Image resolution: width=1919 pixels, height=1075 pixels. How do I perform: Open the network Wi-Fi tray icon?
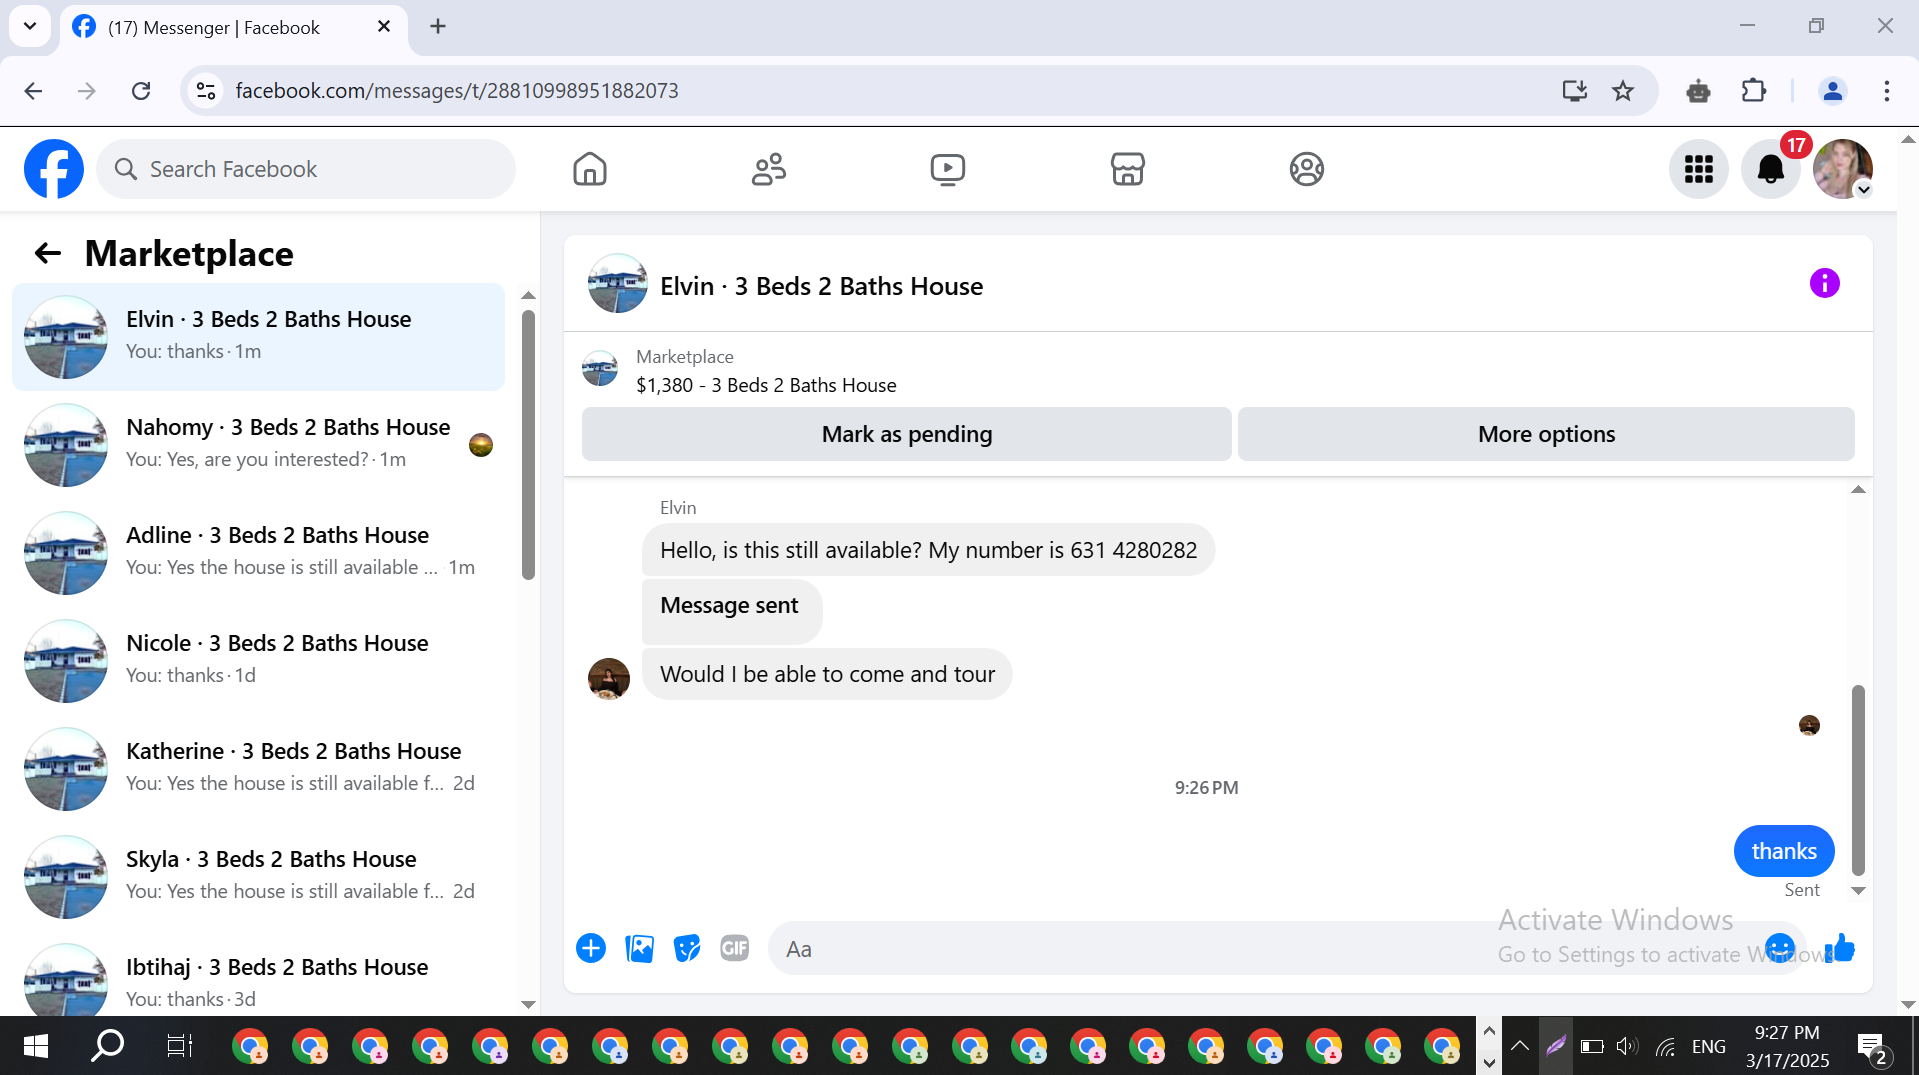coord(1665,1046)
